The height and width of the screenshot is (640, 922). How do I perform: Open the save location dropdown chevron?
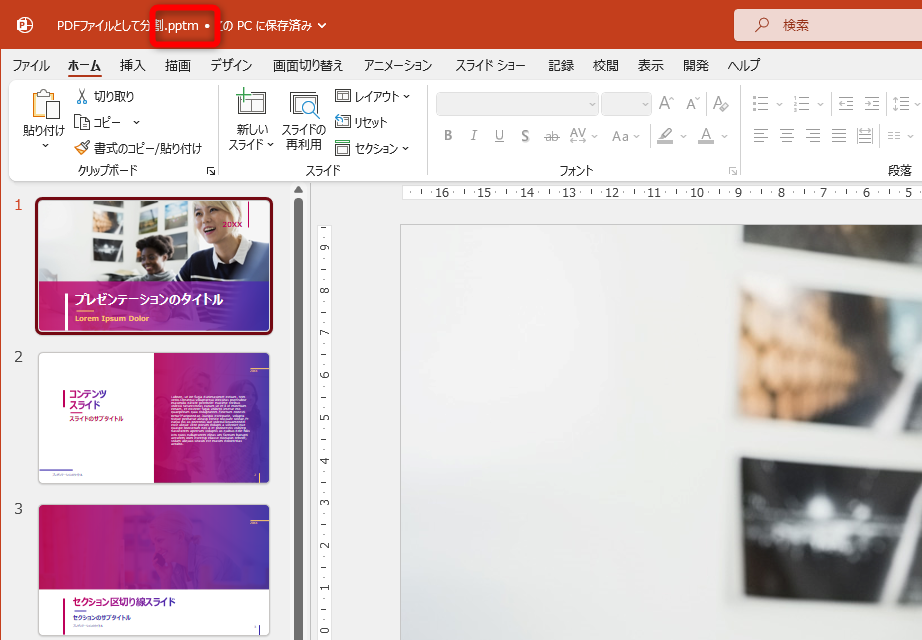coord(322,25)
